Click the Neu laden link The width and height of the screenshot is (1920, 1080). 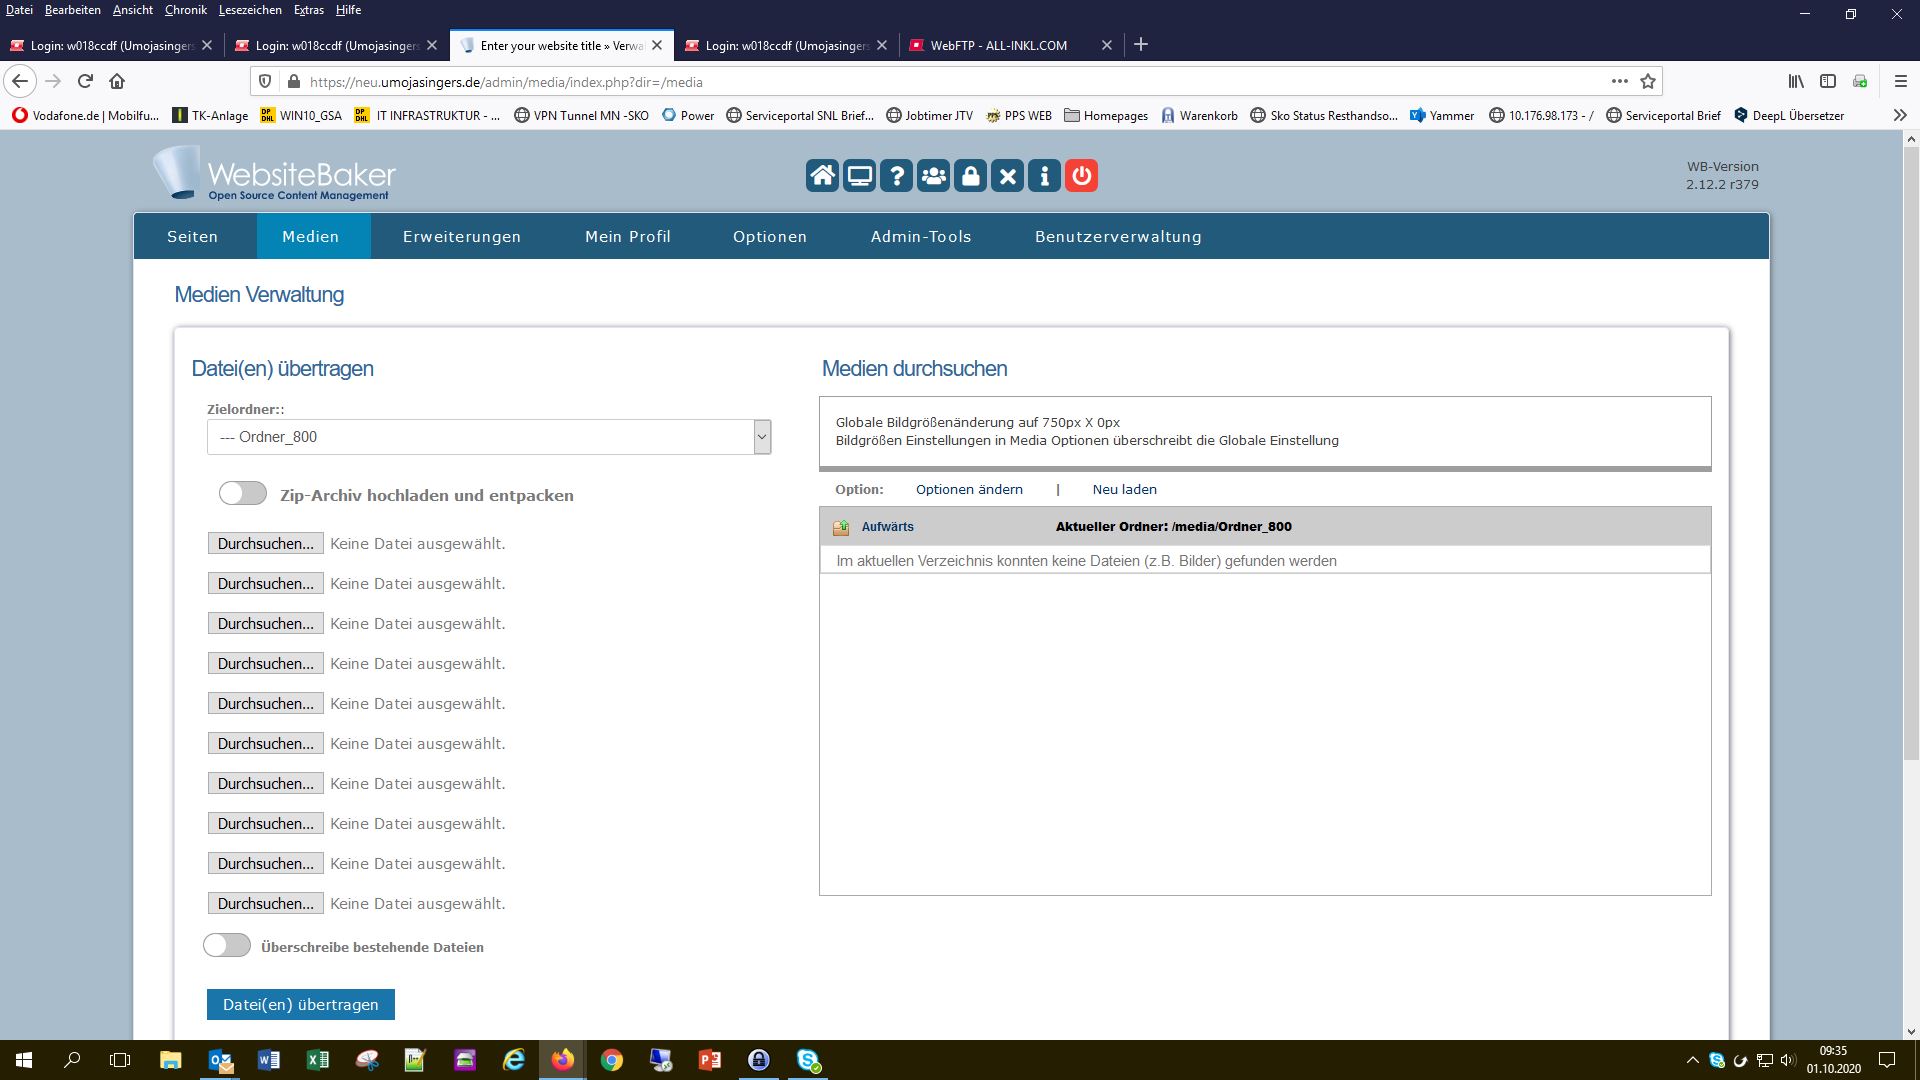(x=1124, y=490)
